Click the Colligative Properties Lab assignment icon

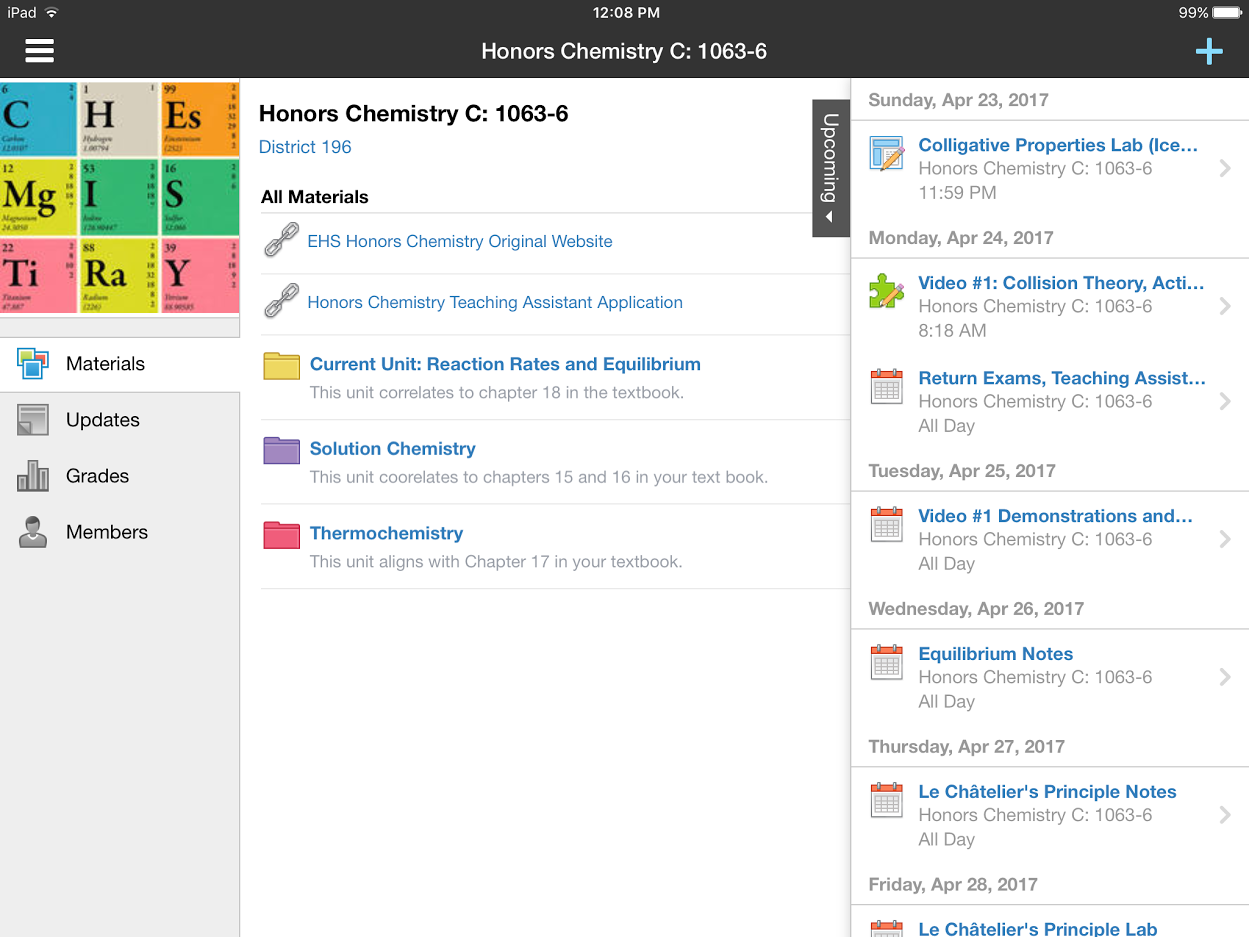pos(887,153)
